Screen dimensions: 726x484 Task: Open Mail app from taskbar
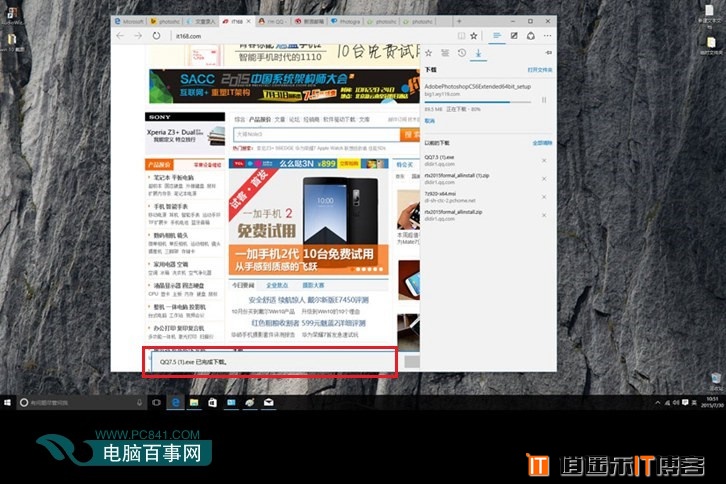[269, 402]
